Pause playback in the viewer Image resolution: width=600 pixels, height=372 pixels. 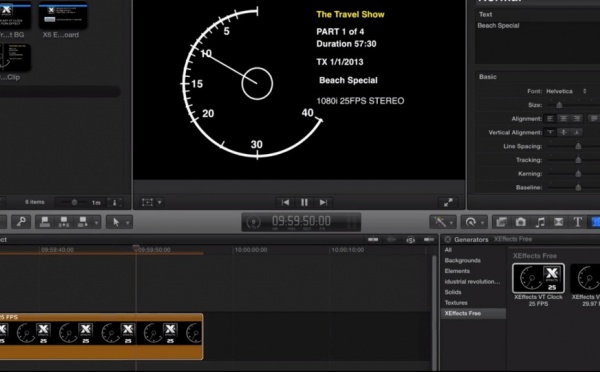click(x=304, y=202)
